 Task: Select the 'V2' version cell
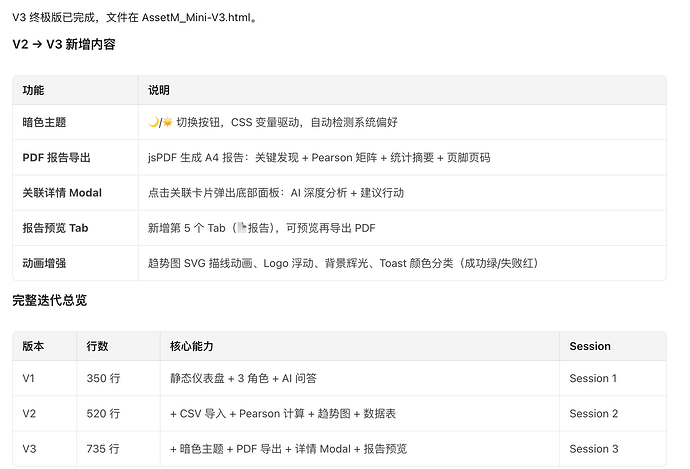click(x=44, y=414)
